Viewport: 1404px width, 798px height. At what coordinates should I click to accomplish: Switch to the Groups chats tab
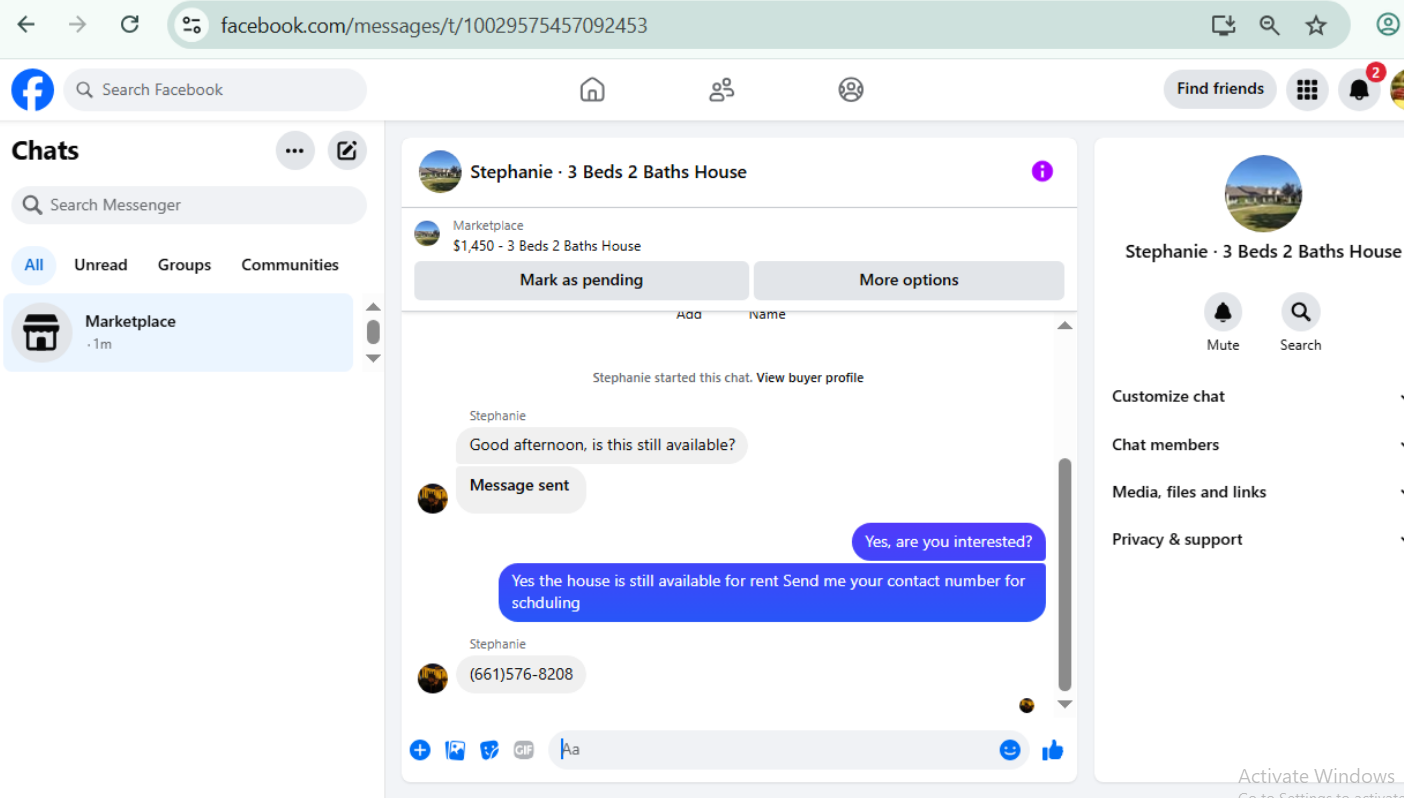point(184,265)
